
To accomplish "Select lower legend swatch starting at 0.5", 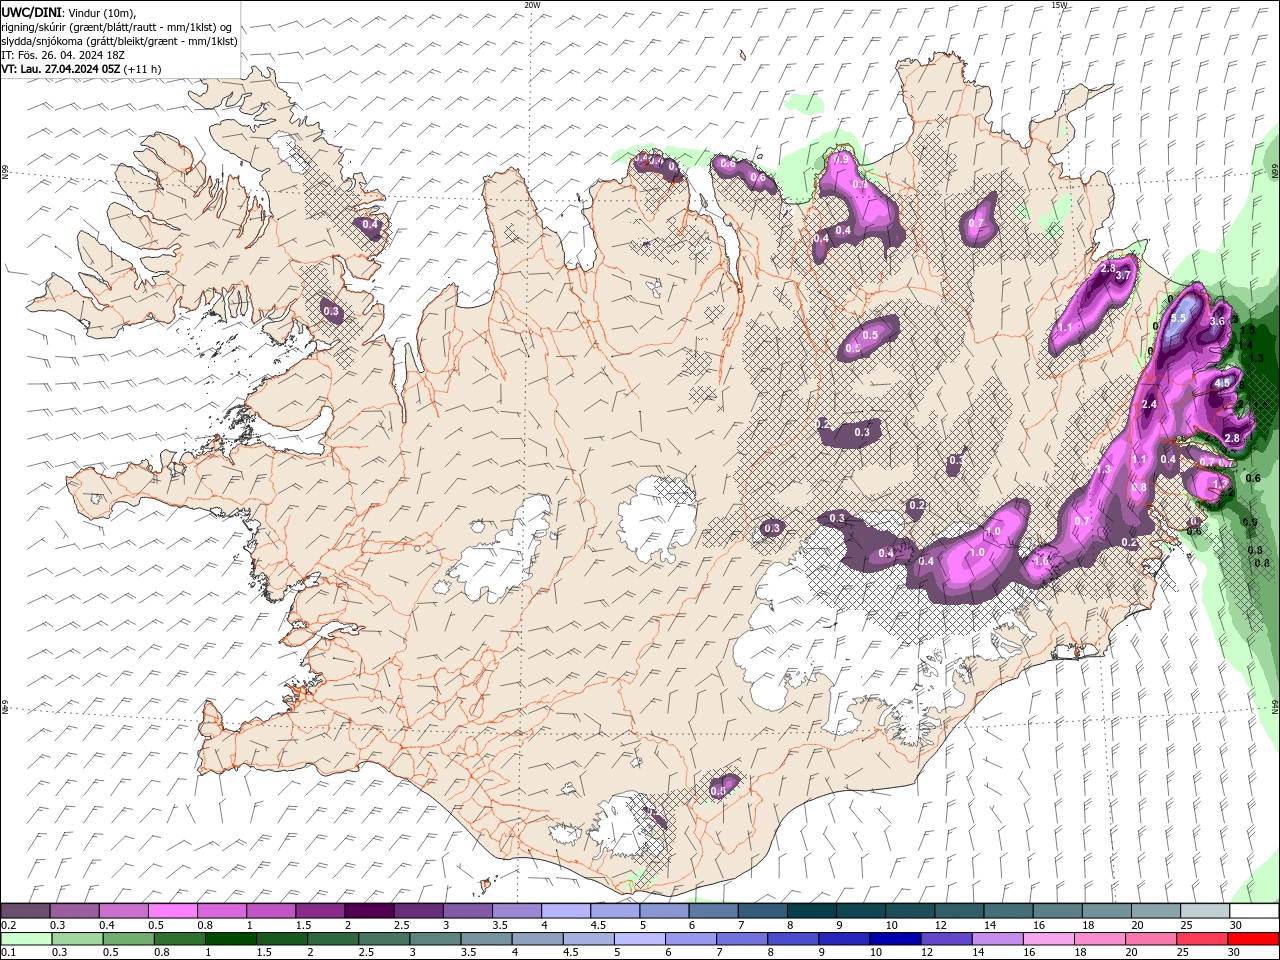I will [x=128, y=939].
